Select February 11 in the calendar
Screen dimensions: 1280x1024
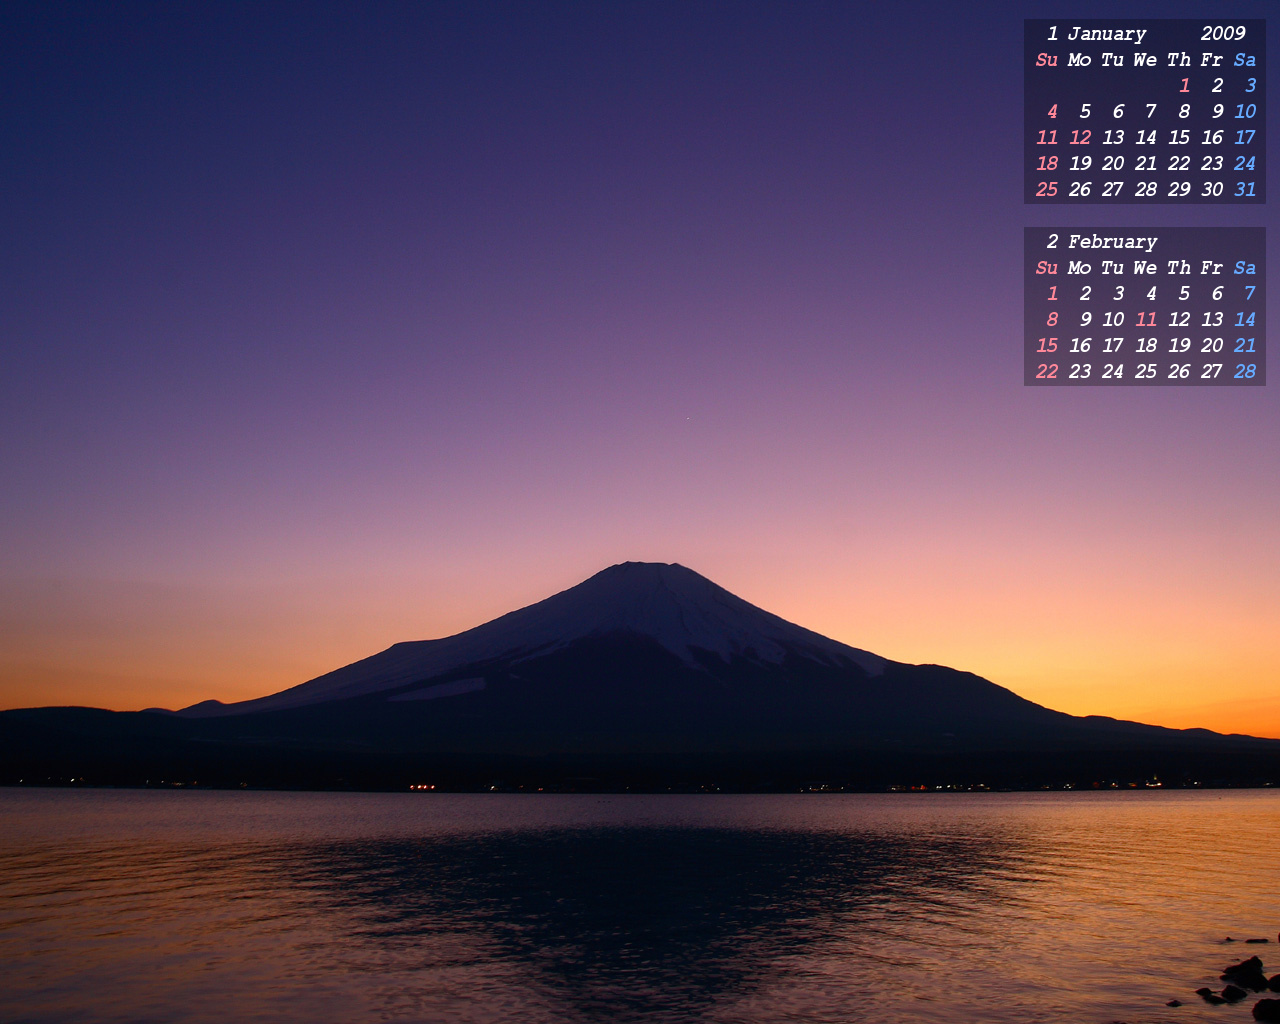tap(1146, 320)
